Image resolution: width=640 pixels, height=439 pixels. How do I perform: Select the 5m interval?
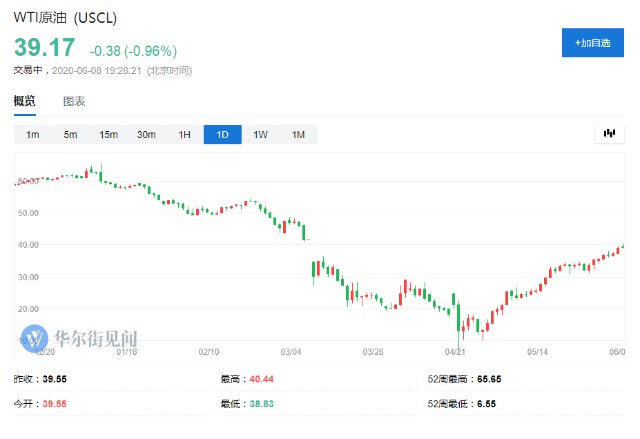coord(70,135)
